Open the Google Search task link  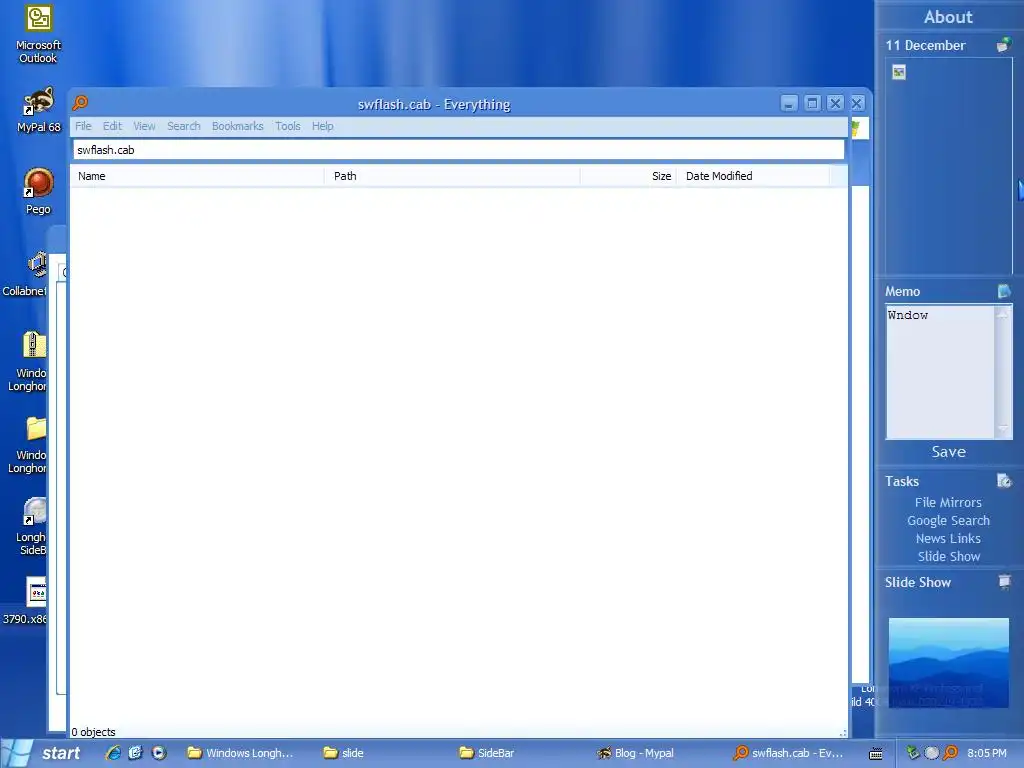(948, 520)
